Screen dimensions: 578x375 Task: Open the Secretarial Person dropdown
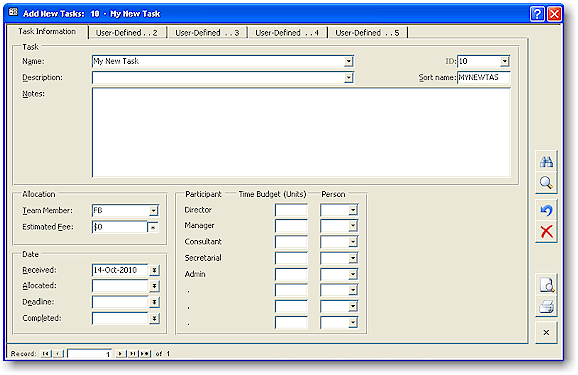pos(353,258)
